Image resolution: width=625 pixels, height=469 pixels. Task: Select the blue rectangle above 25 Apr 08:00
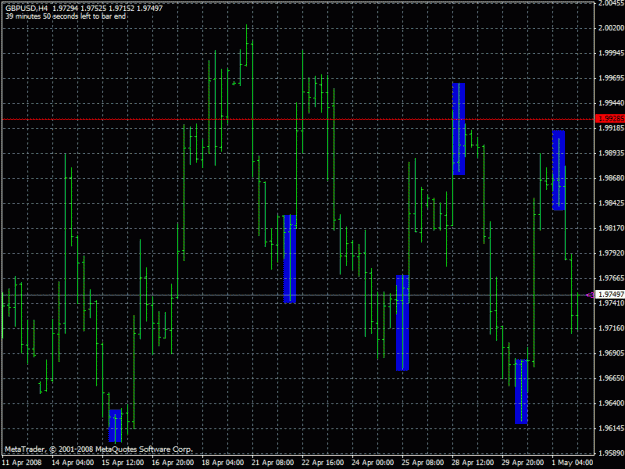(x=402, y=323)
